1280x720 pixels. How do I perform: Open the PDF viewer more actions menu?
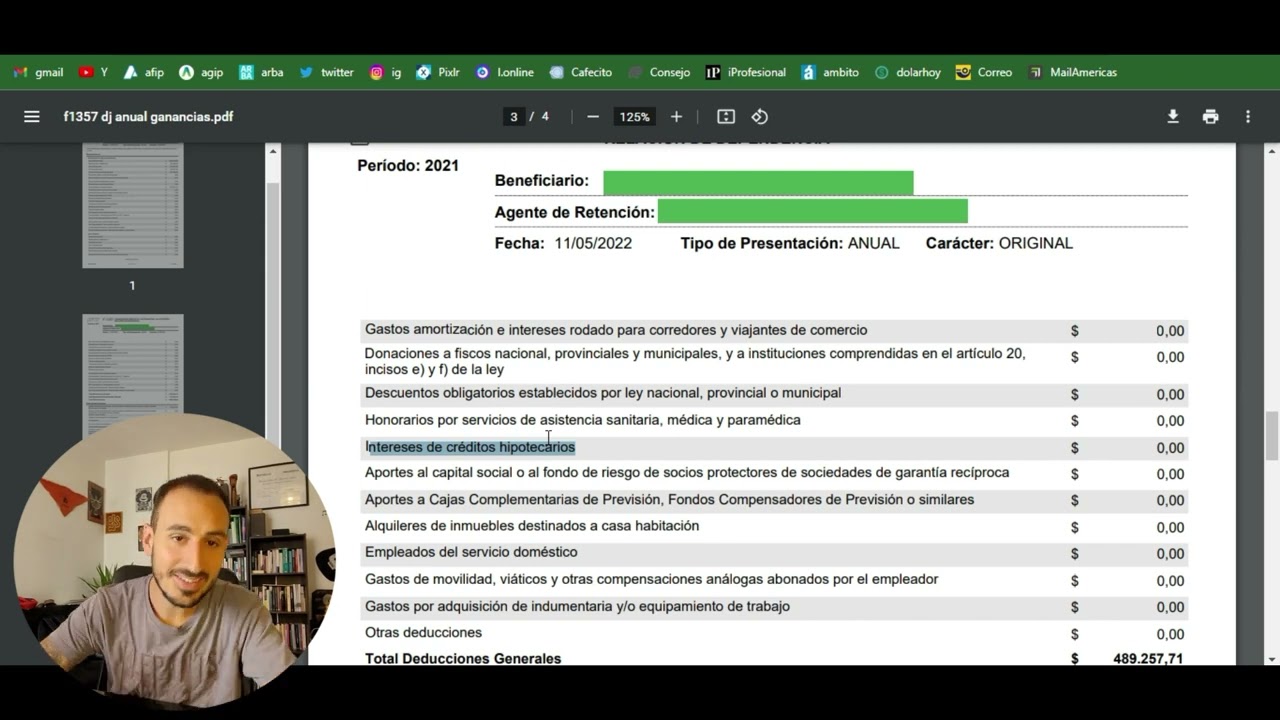[1248, 117]
